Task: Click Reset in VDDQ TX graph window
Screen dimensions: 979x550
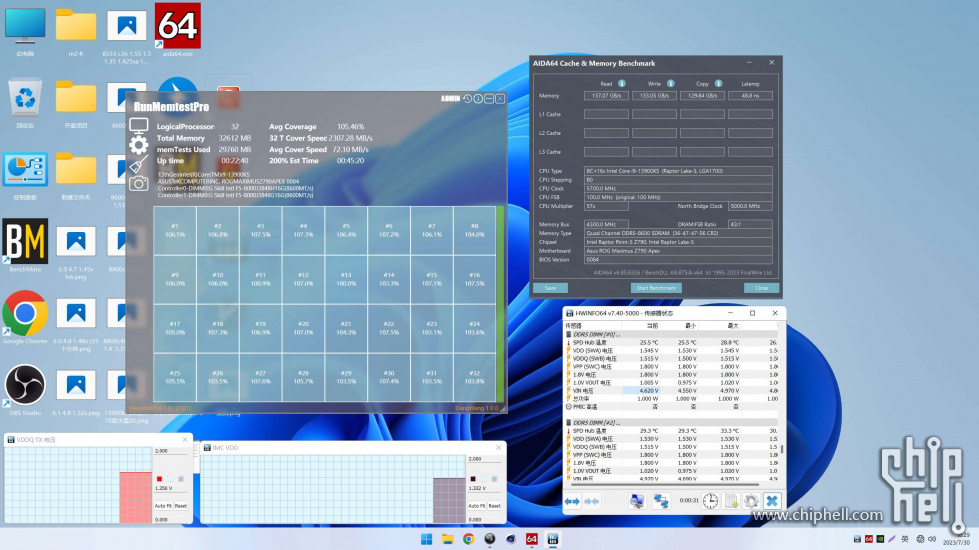Action: click(x=181, y=506)
